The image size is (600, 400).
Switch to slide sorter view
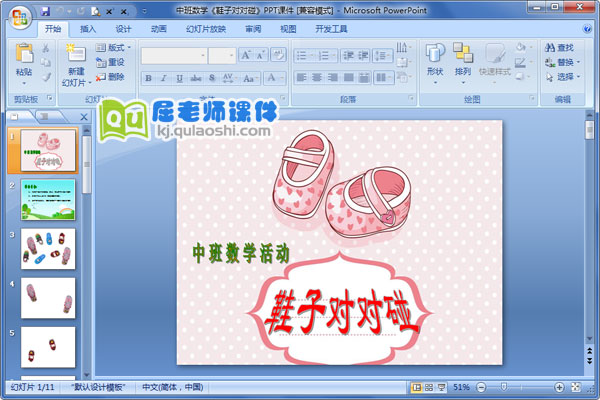tap(429, 387)
